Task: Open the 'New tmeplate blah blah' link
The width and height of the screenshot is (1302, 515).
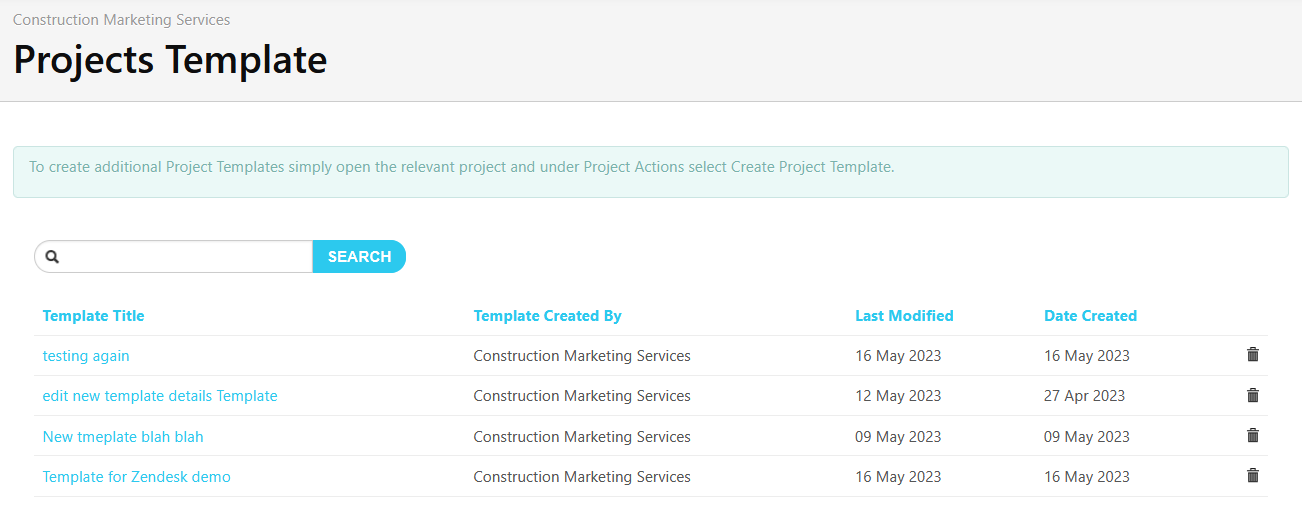Action: (x=123, y=437)
